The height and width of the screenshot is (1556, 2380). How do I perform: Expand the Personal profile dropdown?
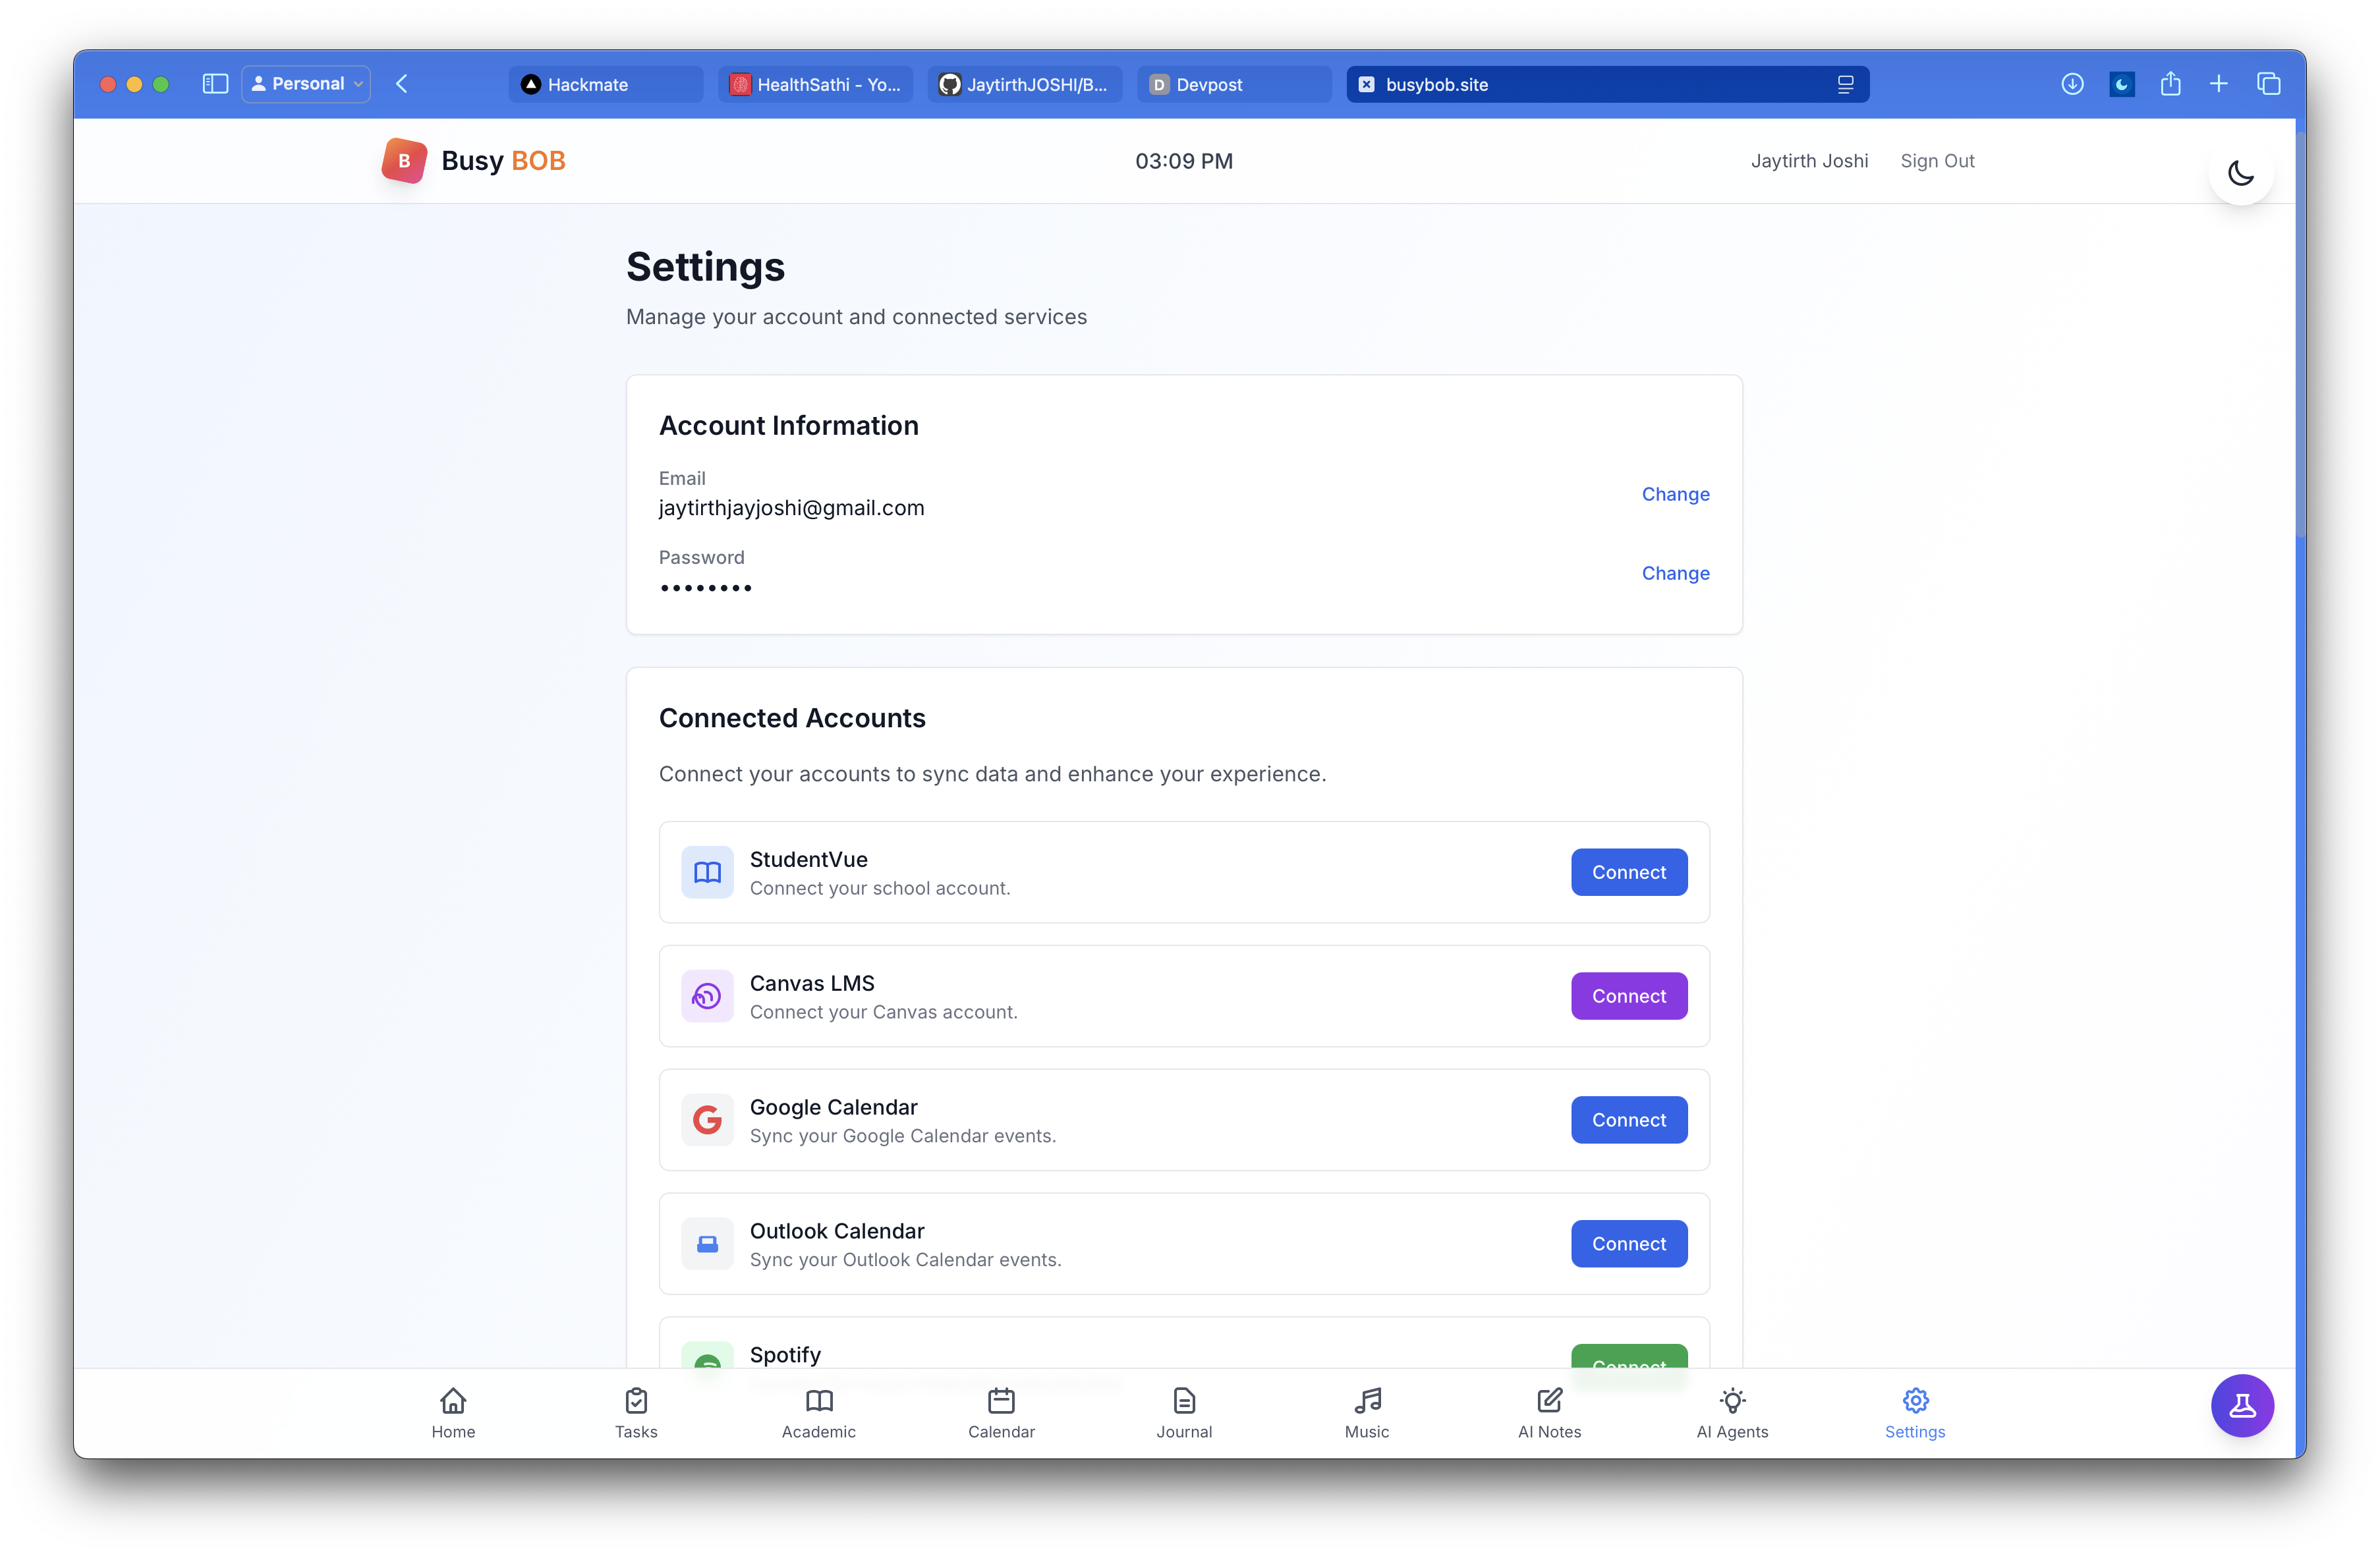pyautogui.click(x=306, y=84)
